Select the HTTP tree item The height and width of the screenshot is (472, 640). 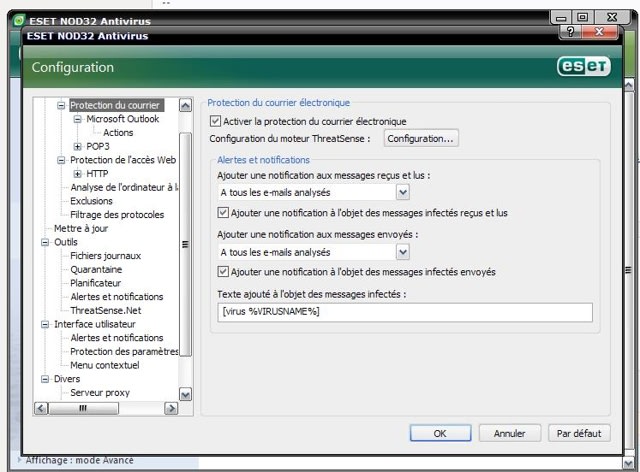tap(97, 174)
